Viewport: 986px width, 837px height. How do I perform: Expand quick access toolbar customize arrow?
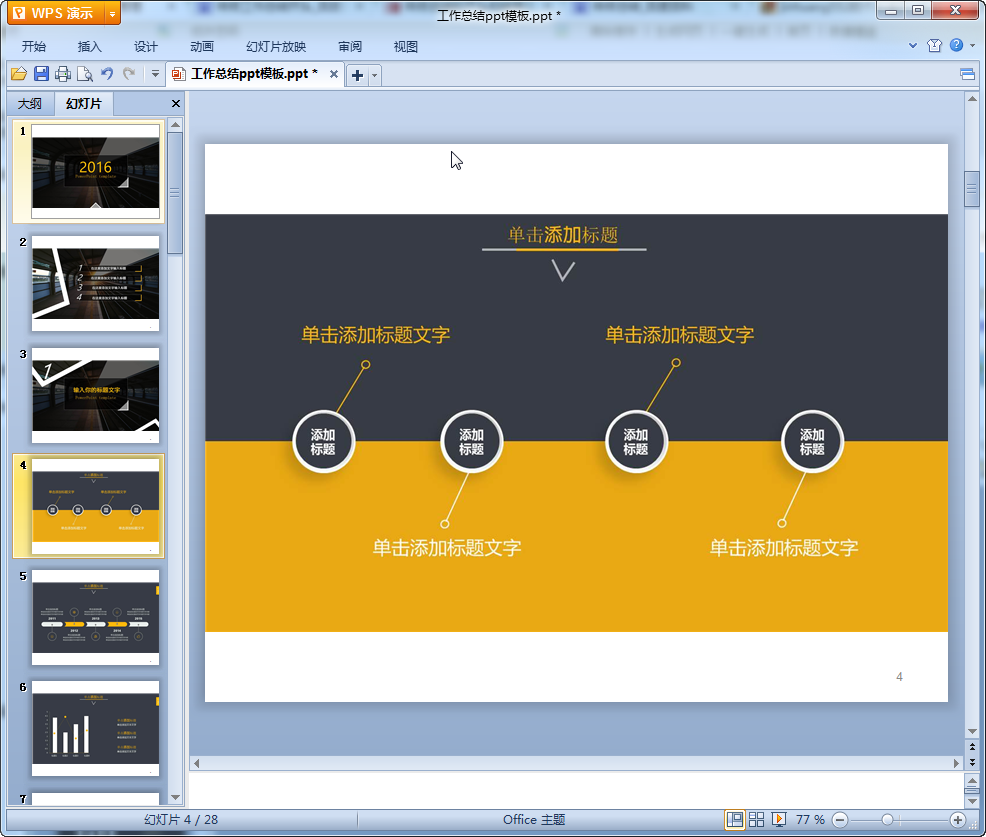point(155,74)
